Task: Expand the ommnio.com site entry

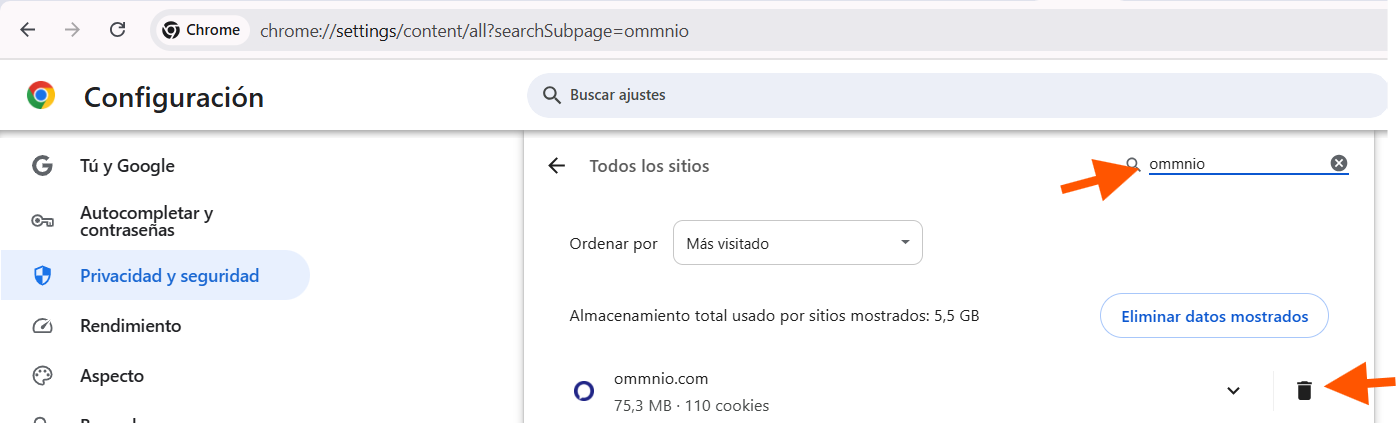Action: pos(1233,390)
